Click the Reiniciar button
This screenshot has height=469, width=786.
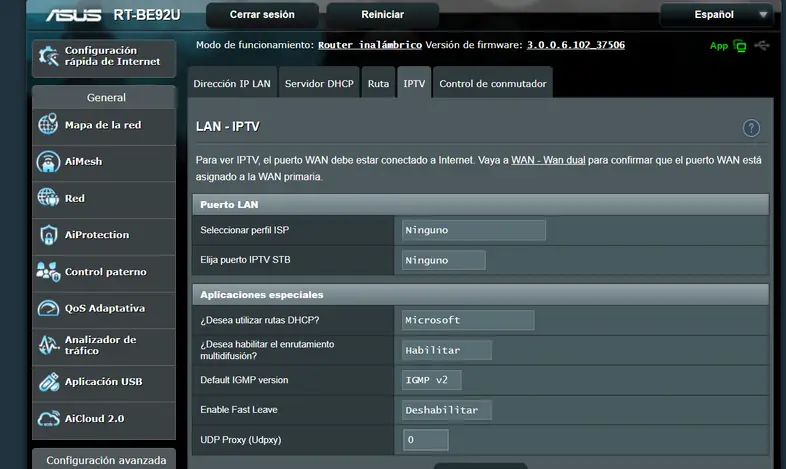click(382, 15)
